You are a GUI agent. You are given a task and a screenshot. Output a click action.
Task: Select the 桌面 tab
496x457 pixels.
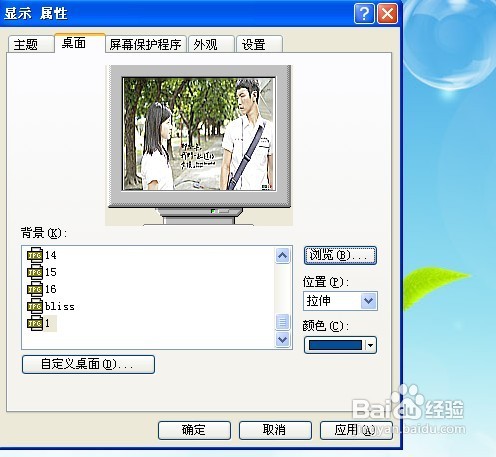[80, 43]
